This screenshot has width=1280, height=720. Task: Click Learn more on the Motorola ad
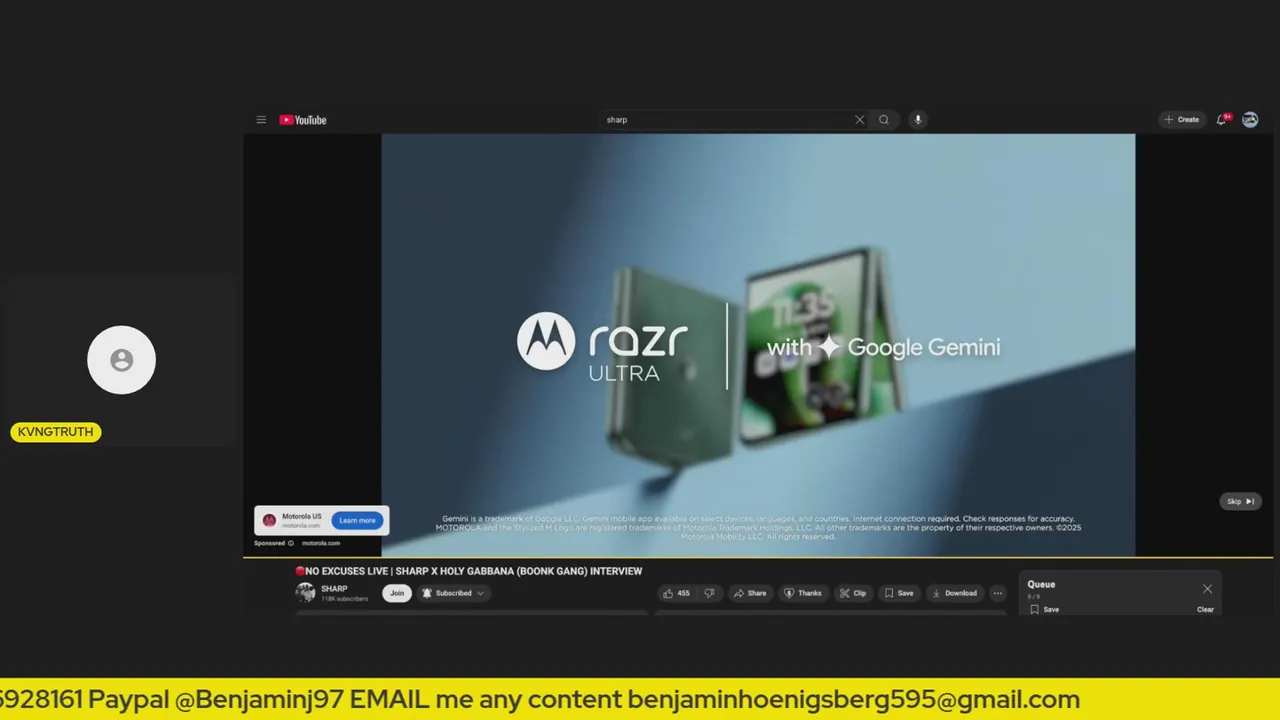pos(357,520)
